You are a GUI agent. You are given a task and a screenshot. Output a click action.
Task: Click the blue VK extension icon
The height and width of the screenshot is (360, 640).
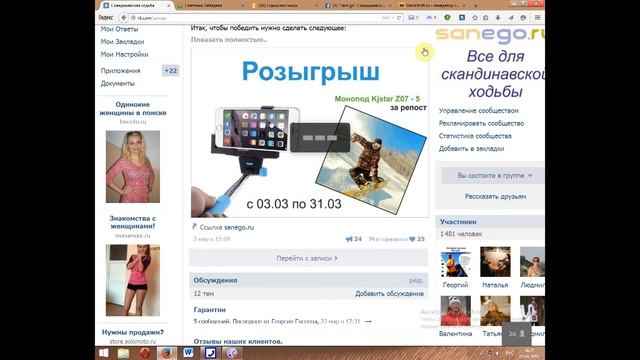coord(462,18)
